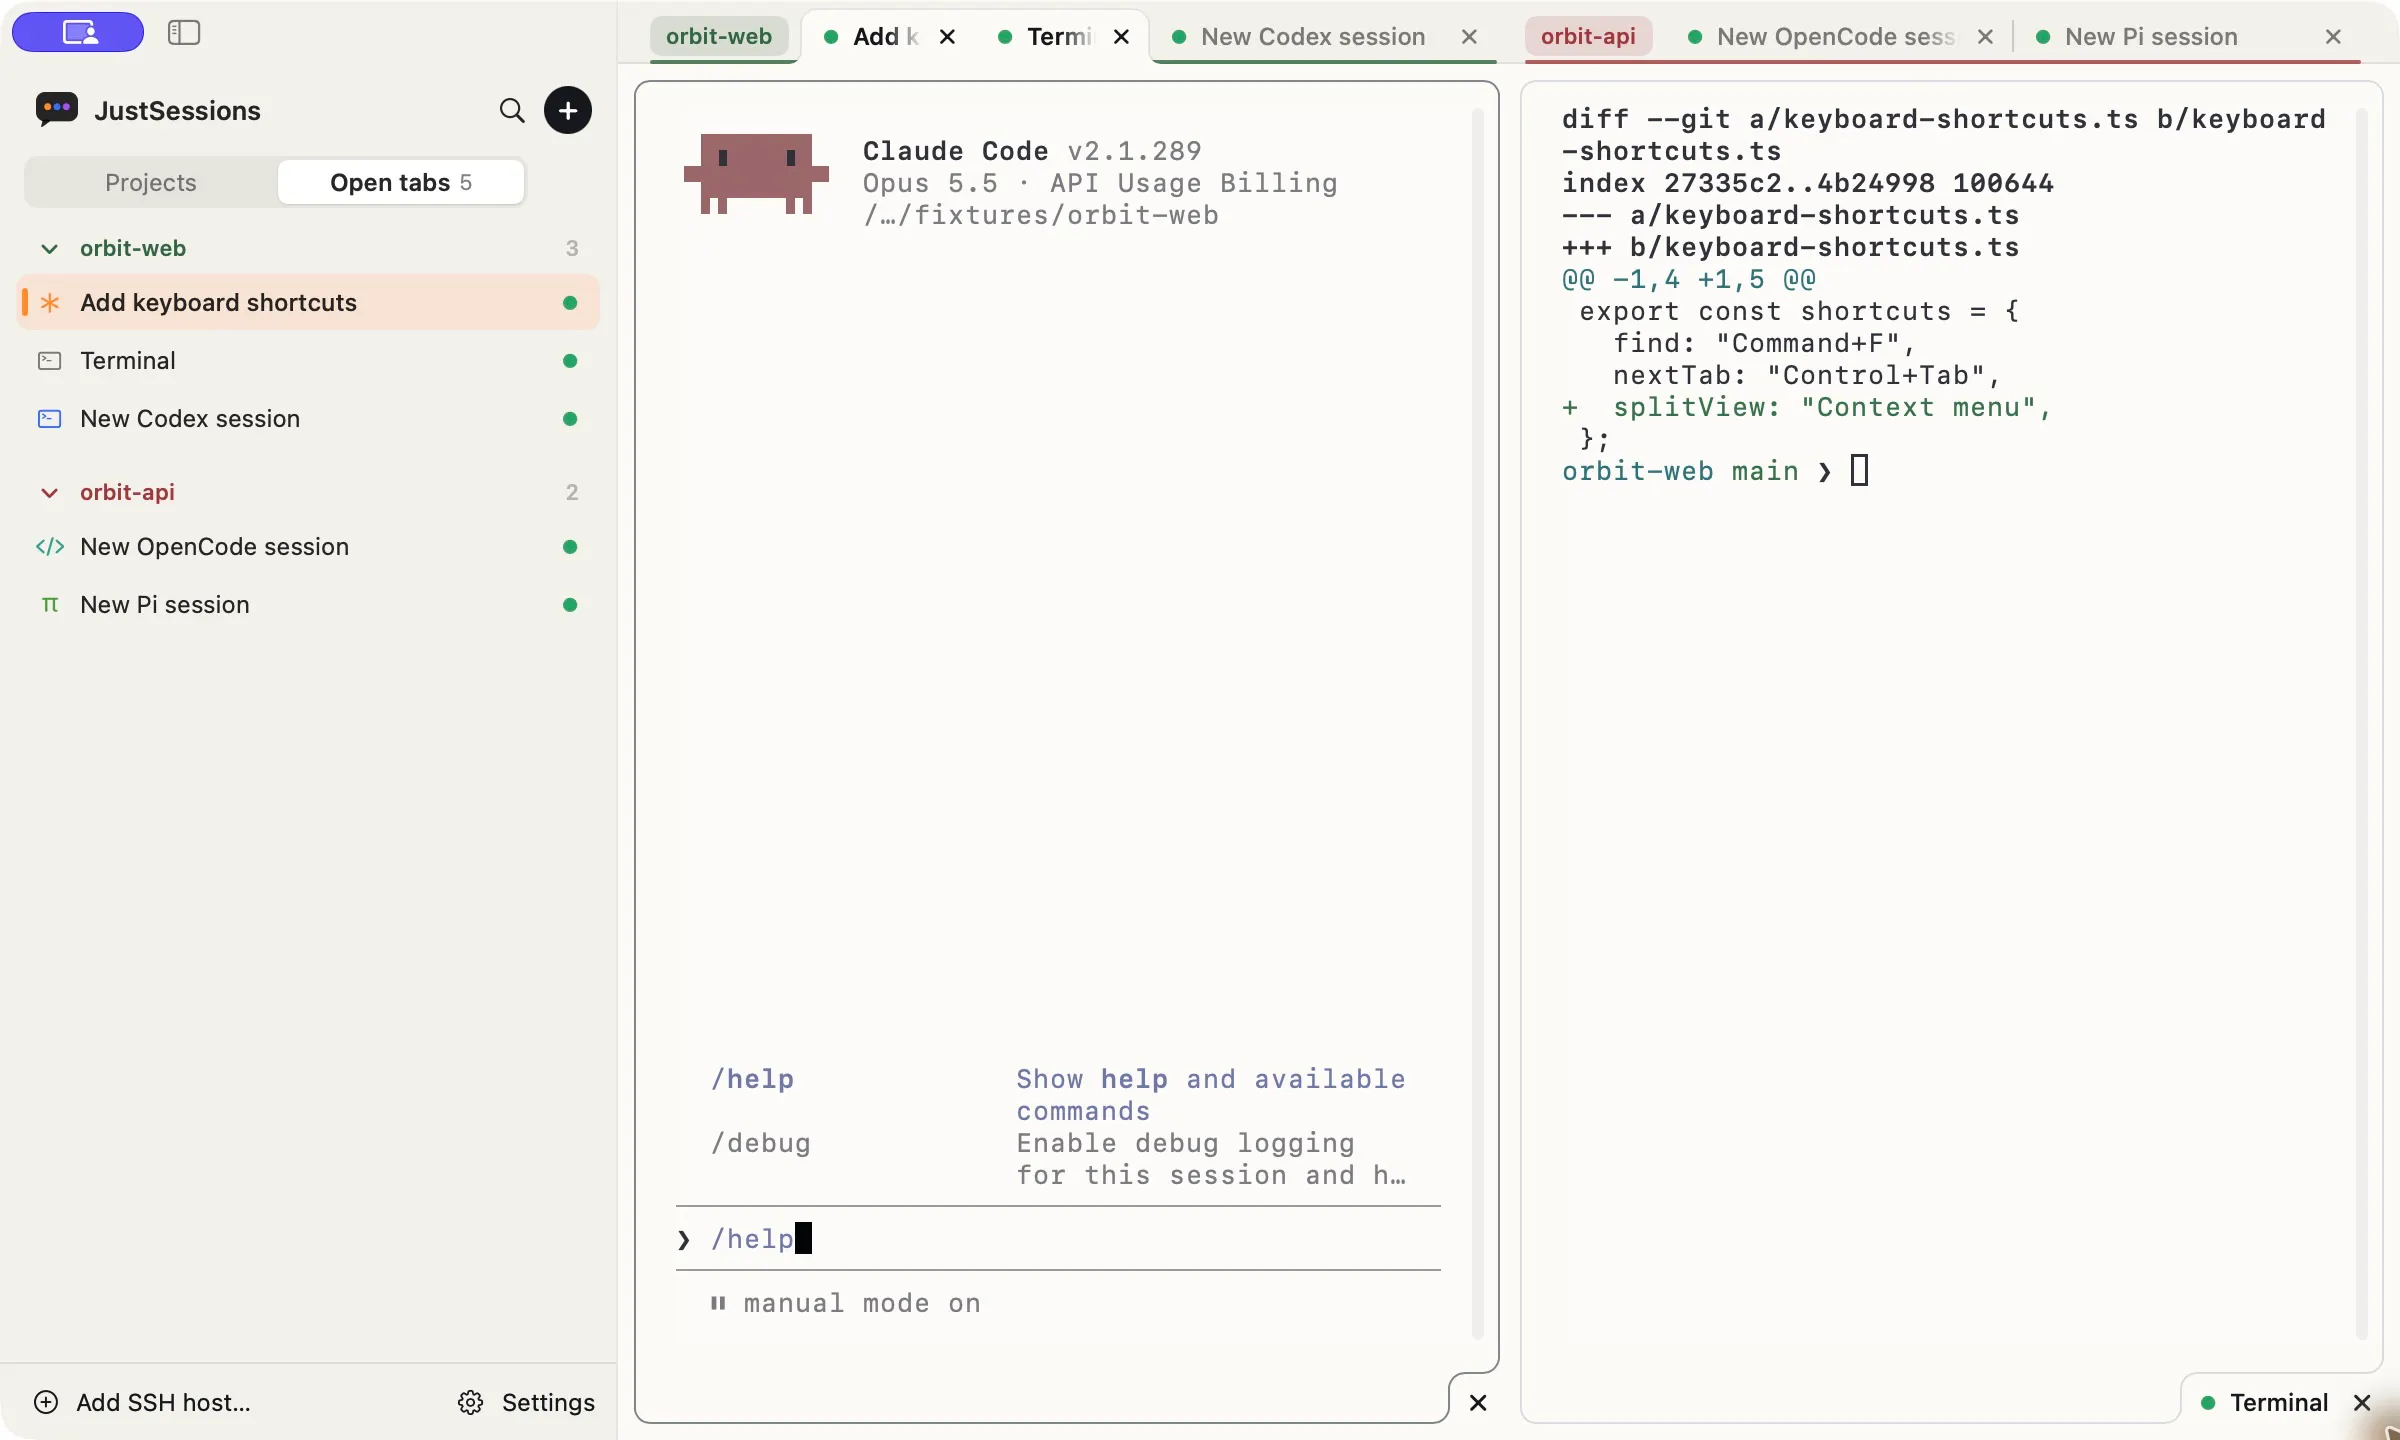2400x1440 pixels.
Task: Close the New OpenCode session tab
Action: pyautogui.click(x=1985, y=37)
